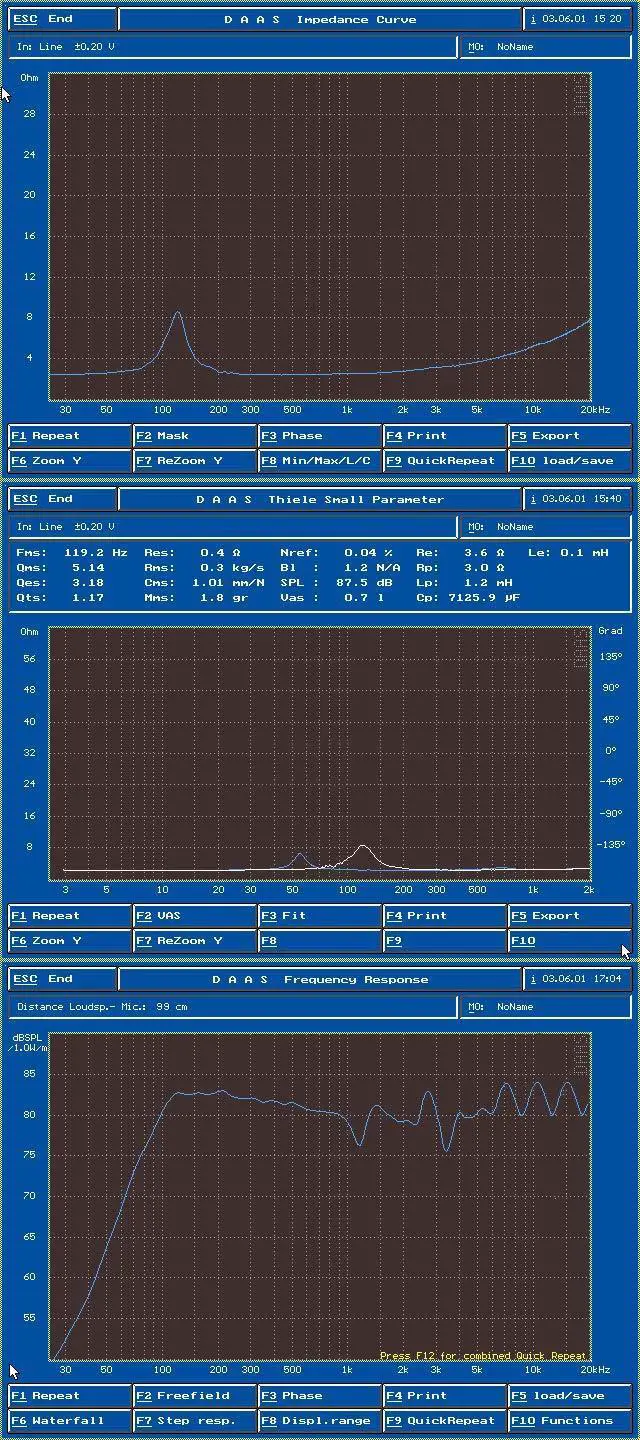640x1440 pixels.
Task: Click the MO: NoName field in Thiele Small screen
Action: coord(545,527)
